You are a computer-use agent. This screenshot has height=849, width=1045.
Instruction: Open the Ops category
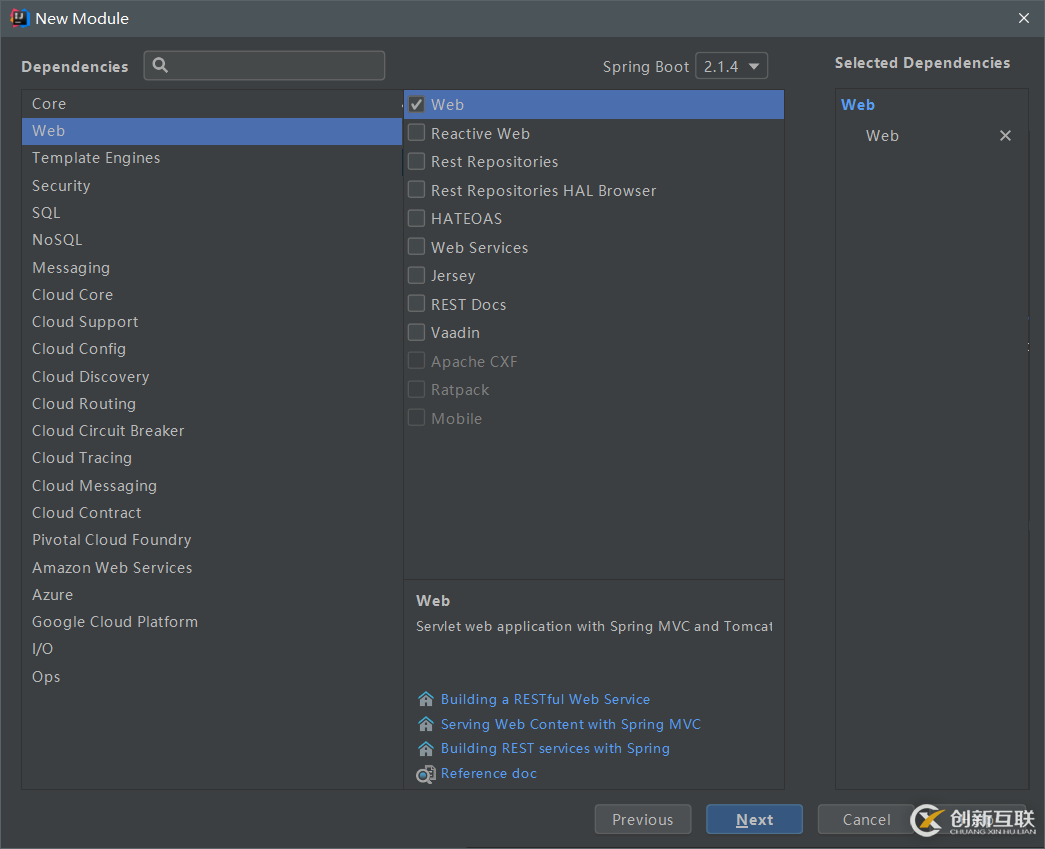pyautogui.click(x=212, y=677)
